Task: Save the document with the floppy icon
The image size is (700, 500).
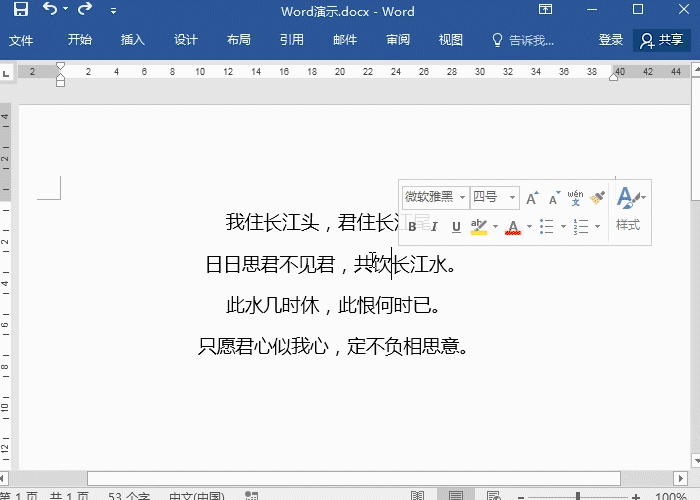Action: [x=21, y=9]
